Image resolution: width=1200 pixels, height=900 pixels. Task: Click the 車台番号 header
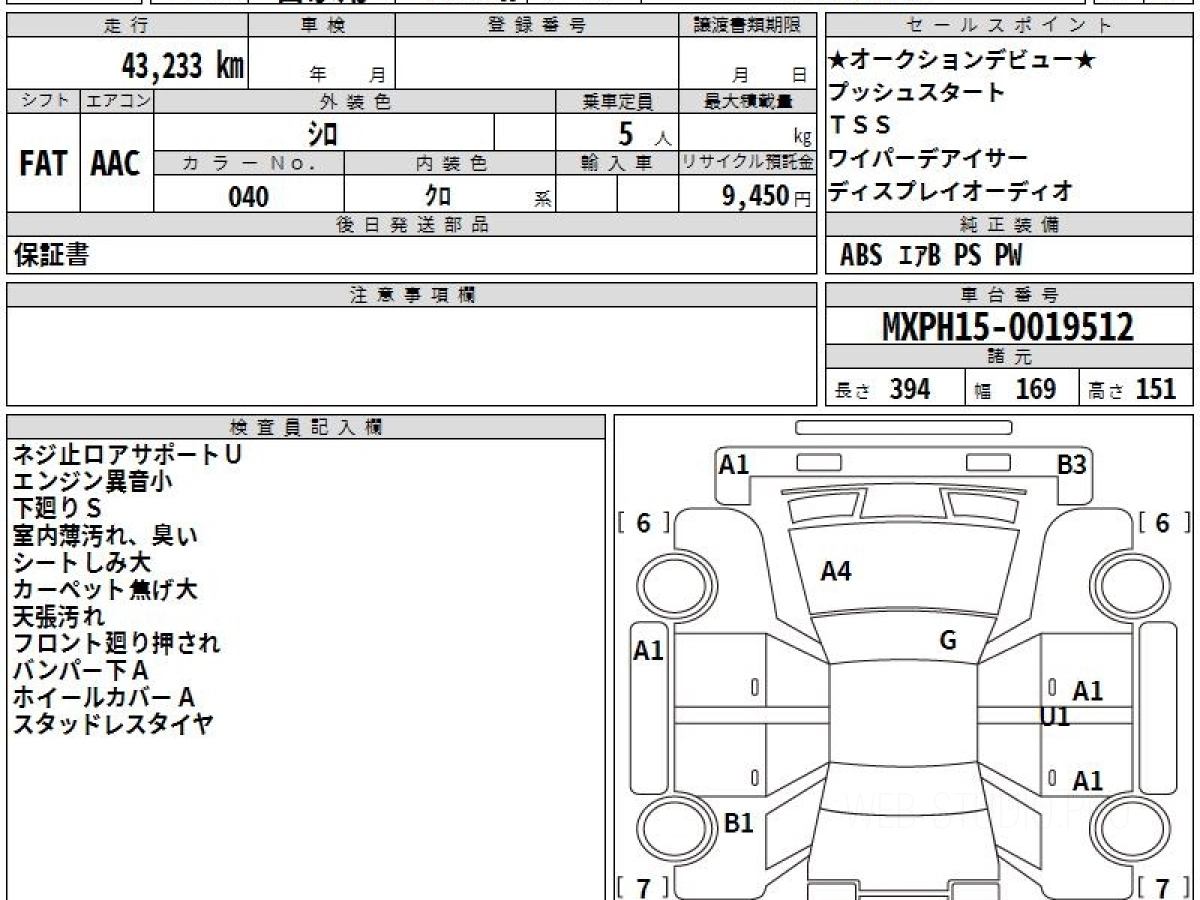[1010, 294]
